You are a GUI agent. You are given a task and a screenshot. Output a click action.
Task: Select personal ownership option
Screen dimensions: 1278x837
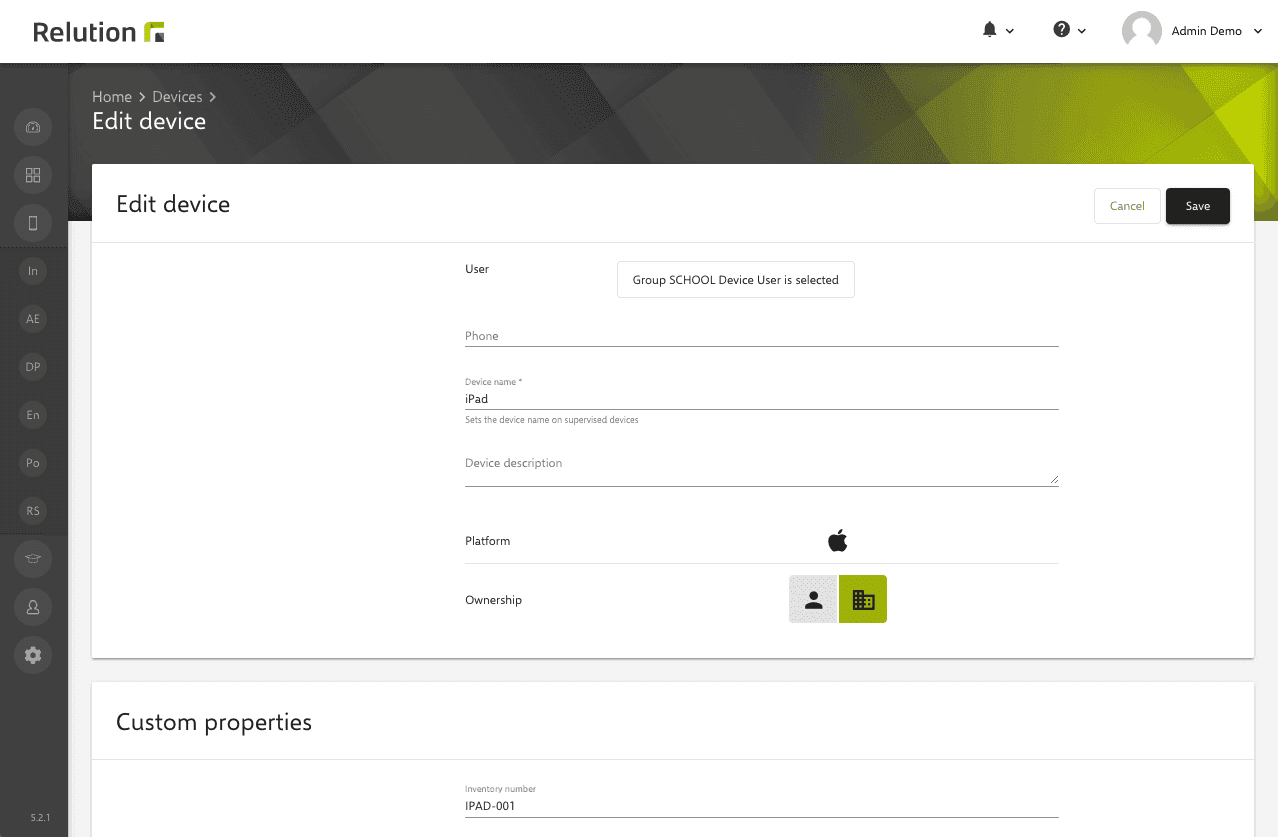814,599
